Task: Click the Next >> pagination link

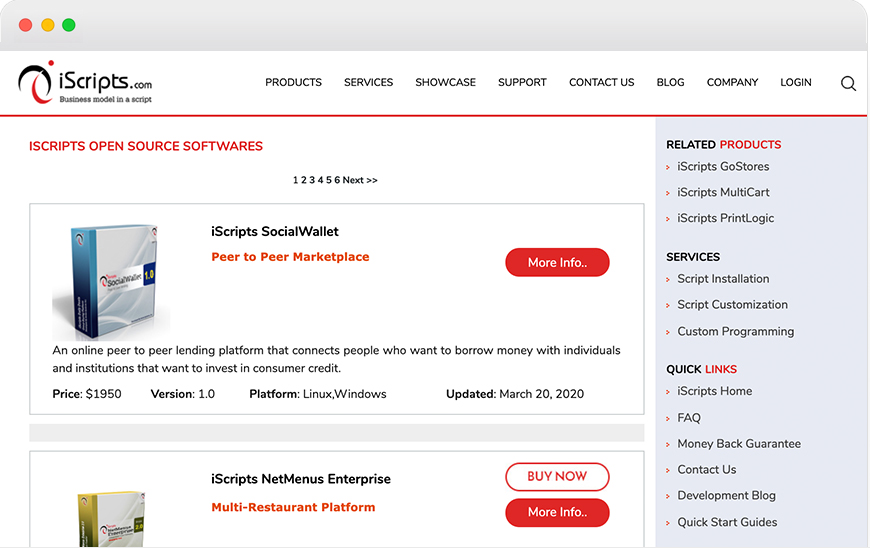Action: [x=360, y=180]
